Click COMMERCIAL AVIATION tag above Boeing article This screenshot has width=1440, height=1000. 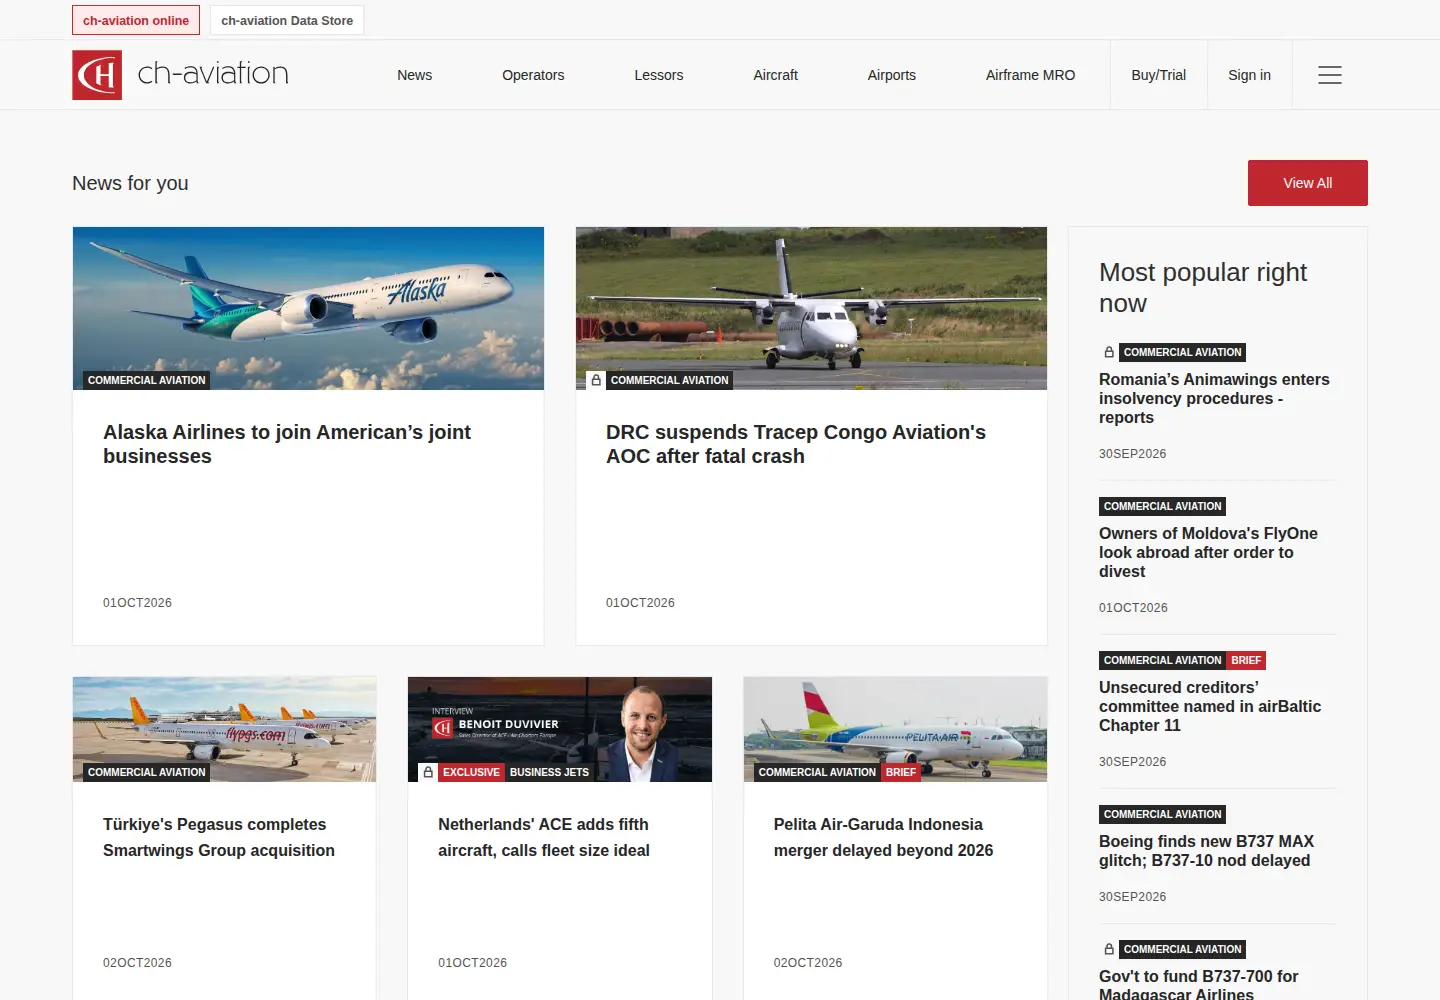point(1163,814)
